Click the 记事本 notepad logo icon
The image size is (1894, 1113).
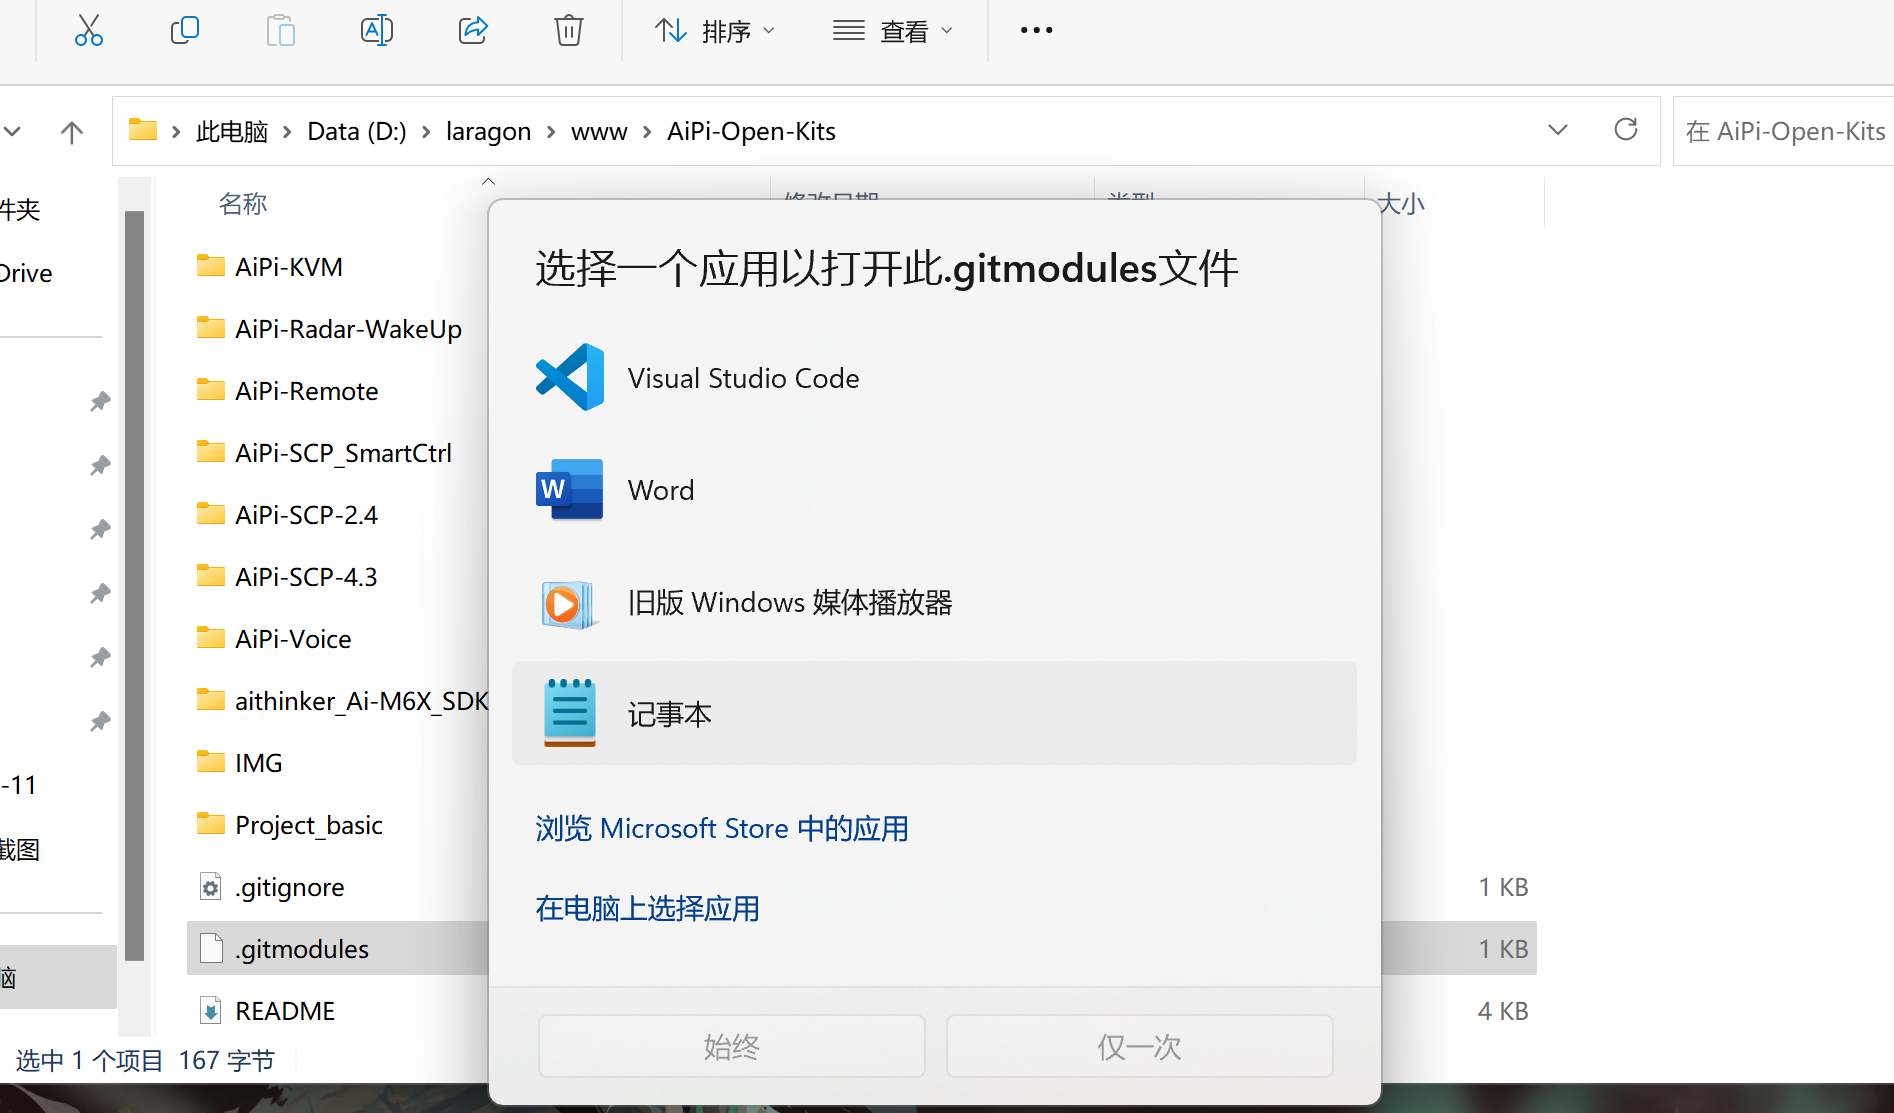coord(570,713)
